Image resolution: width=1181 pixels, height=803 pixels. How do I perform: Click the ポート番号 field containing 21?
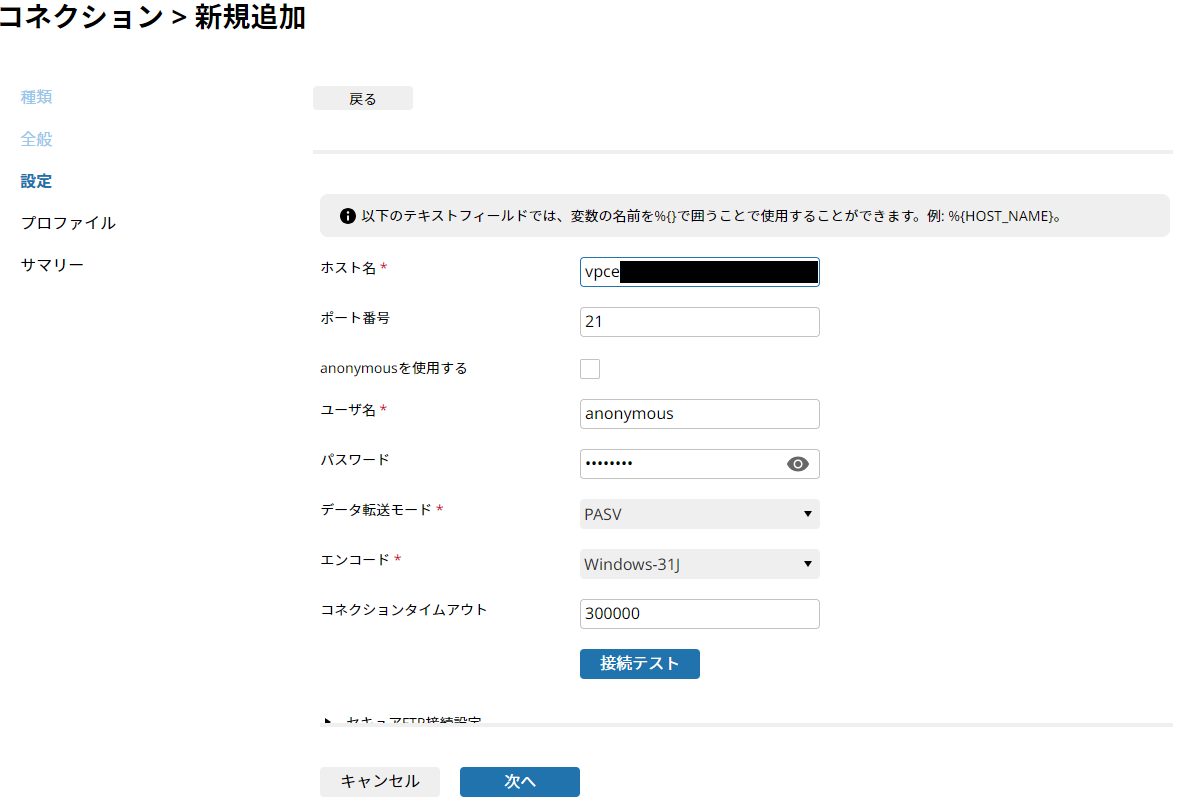[x=699, y=322]
